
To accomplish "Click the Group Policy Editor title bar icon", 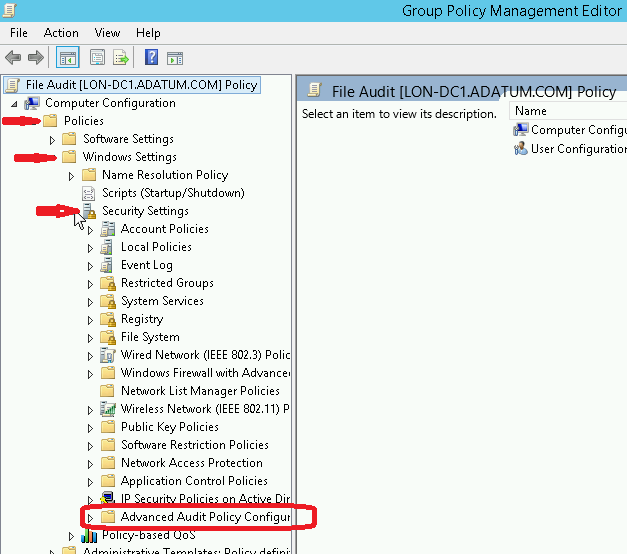I will [9, 10].
